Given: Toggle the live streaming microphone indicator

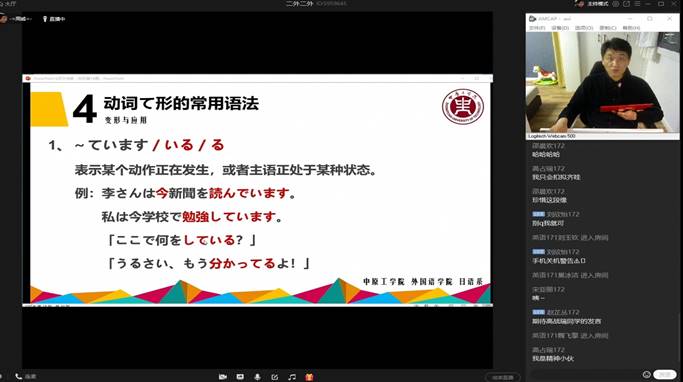Looking at the screenshot, I should [54, 19].
